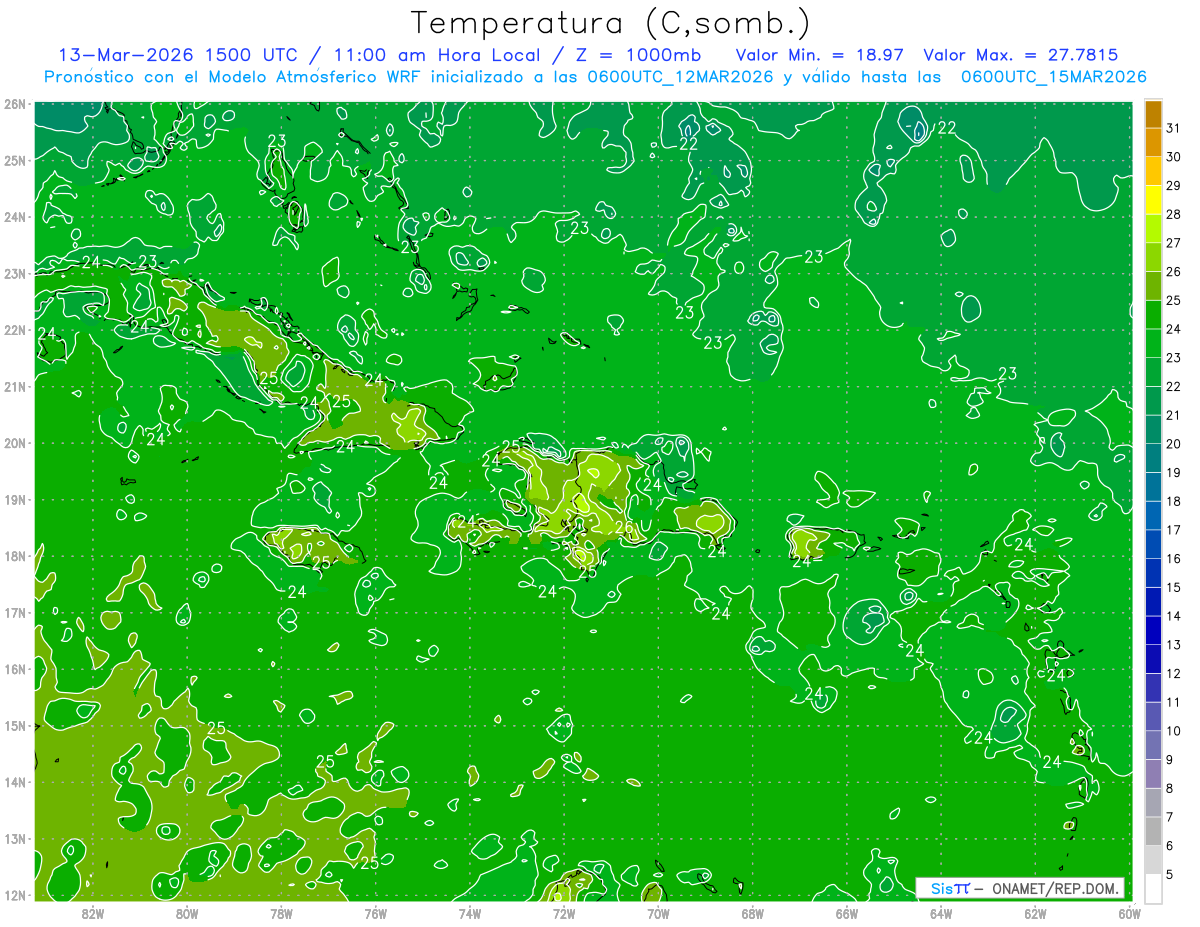Click the '0600UTC_12MAR2026' initialization time
This screenshot has width=1200, height=927.
[681, 77]
